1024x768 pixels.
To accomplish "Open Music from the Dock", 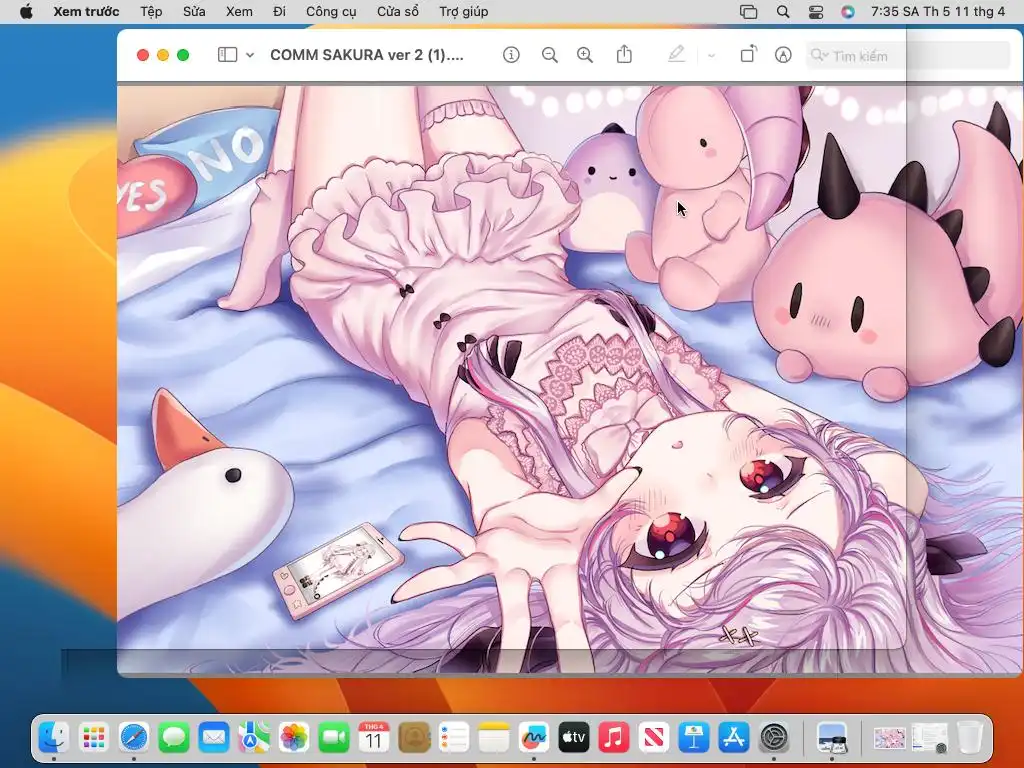I will [614, 737].
